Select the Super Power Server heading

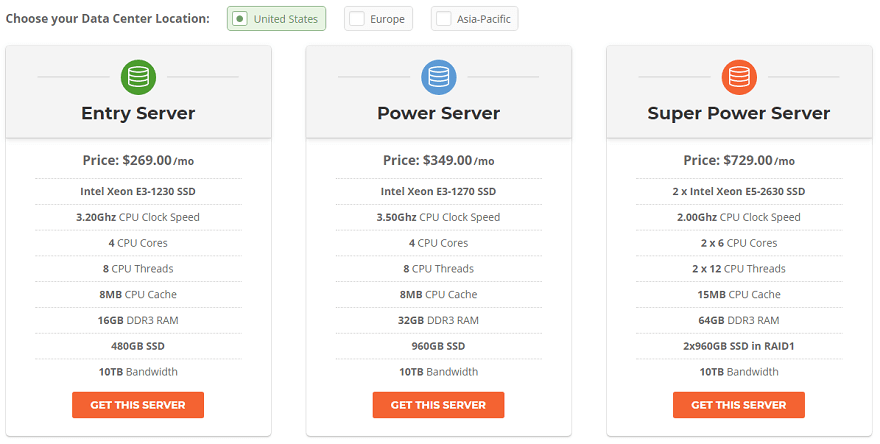[x=738, y=113]
